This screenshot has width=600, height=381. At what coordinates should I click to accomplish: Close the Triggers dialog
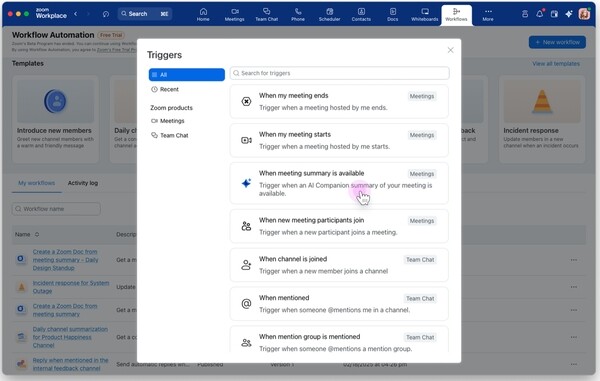450,50
